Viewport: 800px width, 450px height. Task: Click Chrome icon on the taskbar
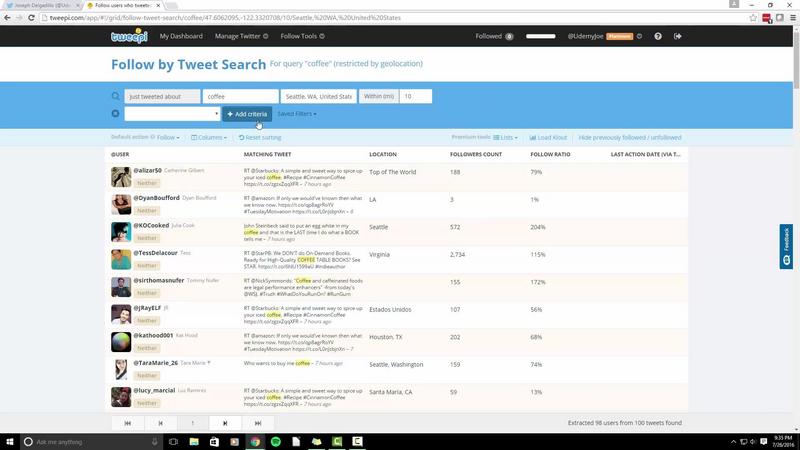point(255,442)
